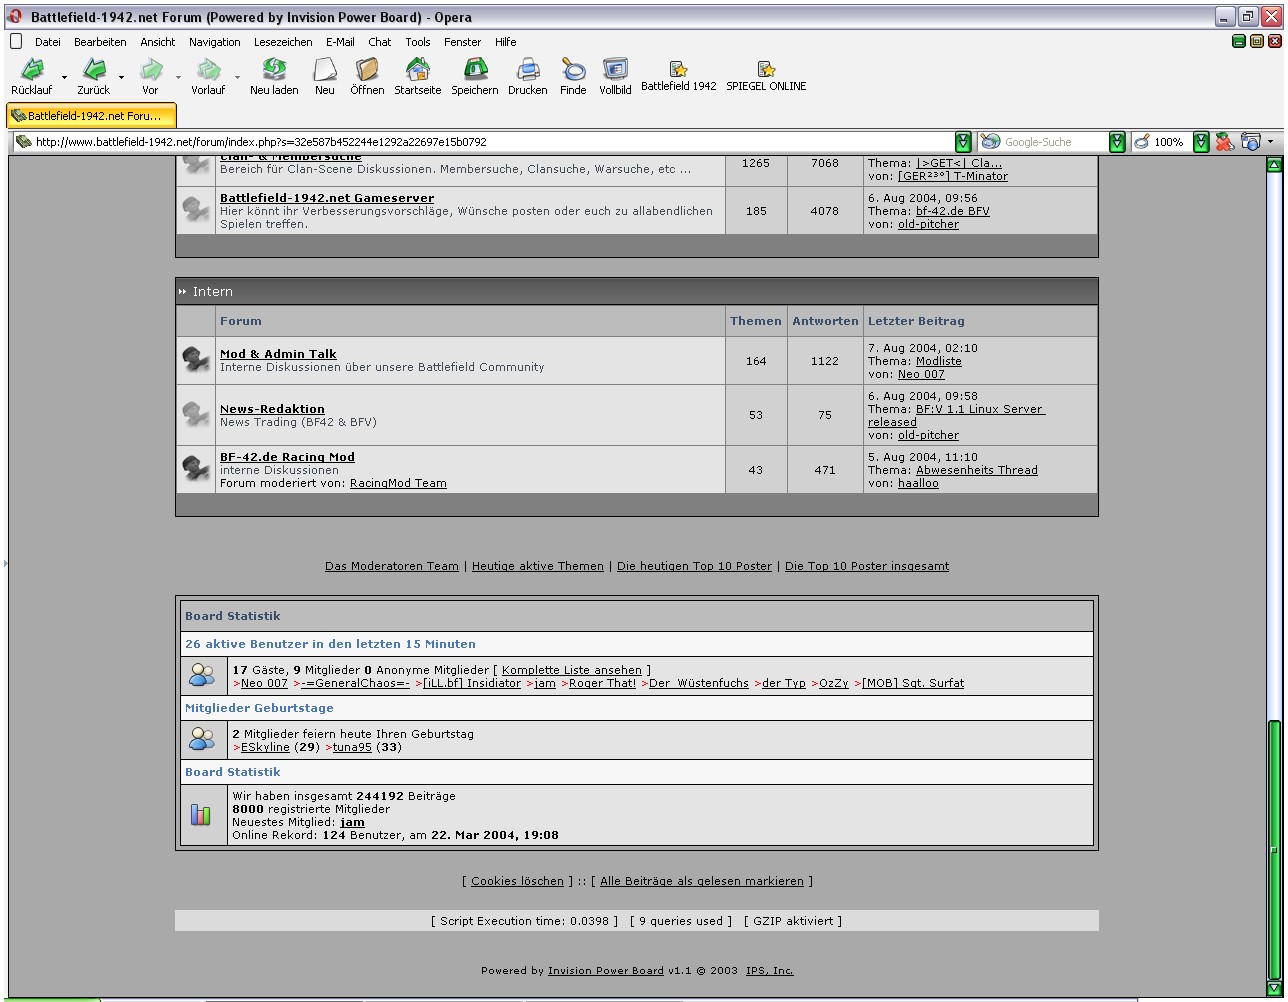This screenshot has width=1288, height=1002.
Task: Reload the page with Neu laden
Action: tap(274, 69)
